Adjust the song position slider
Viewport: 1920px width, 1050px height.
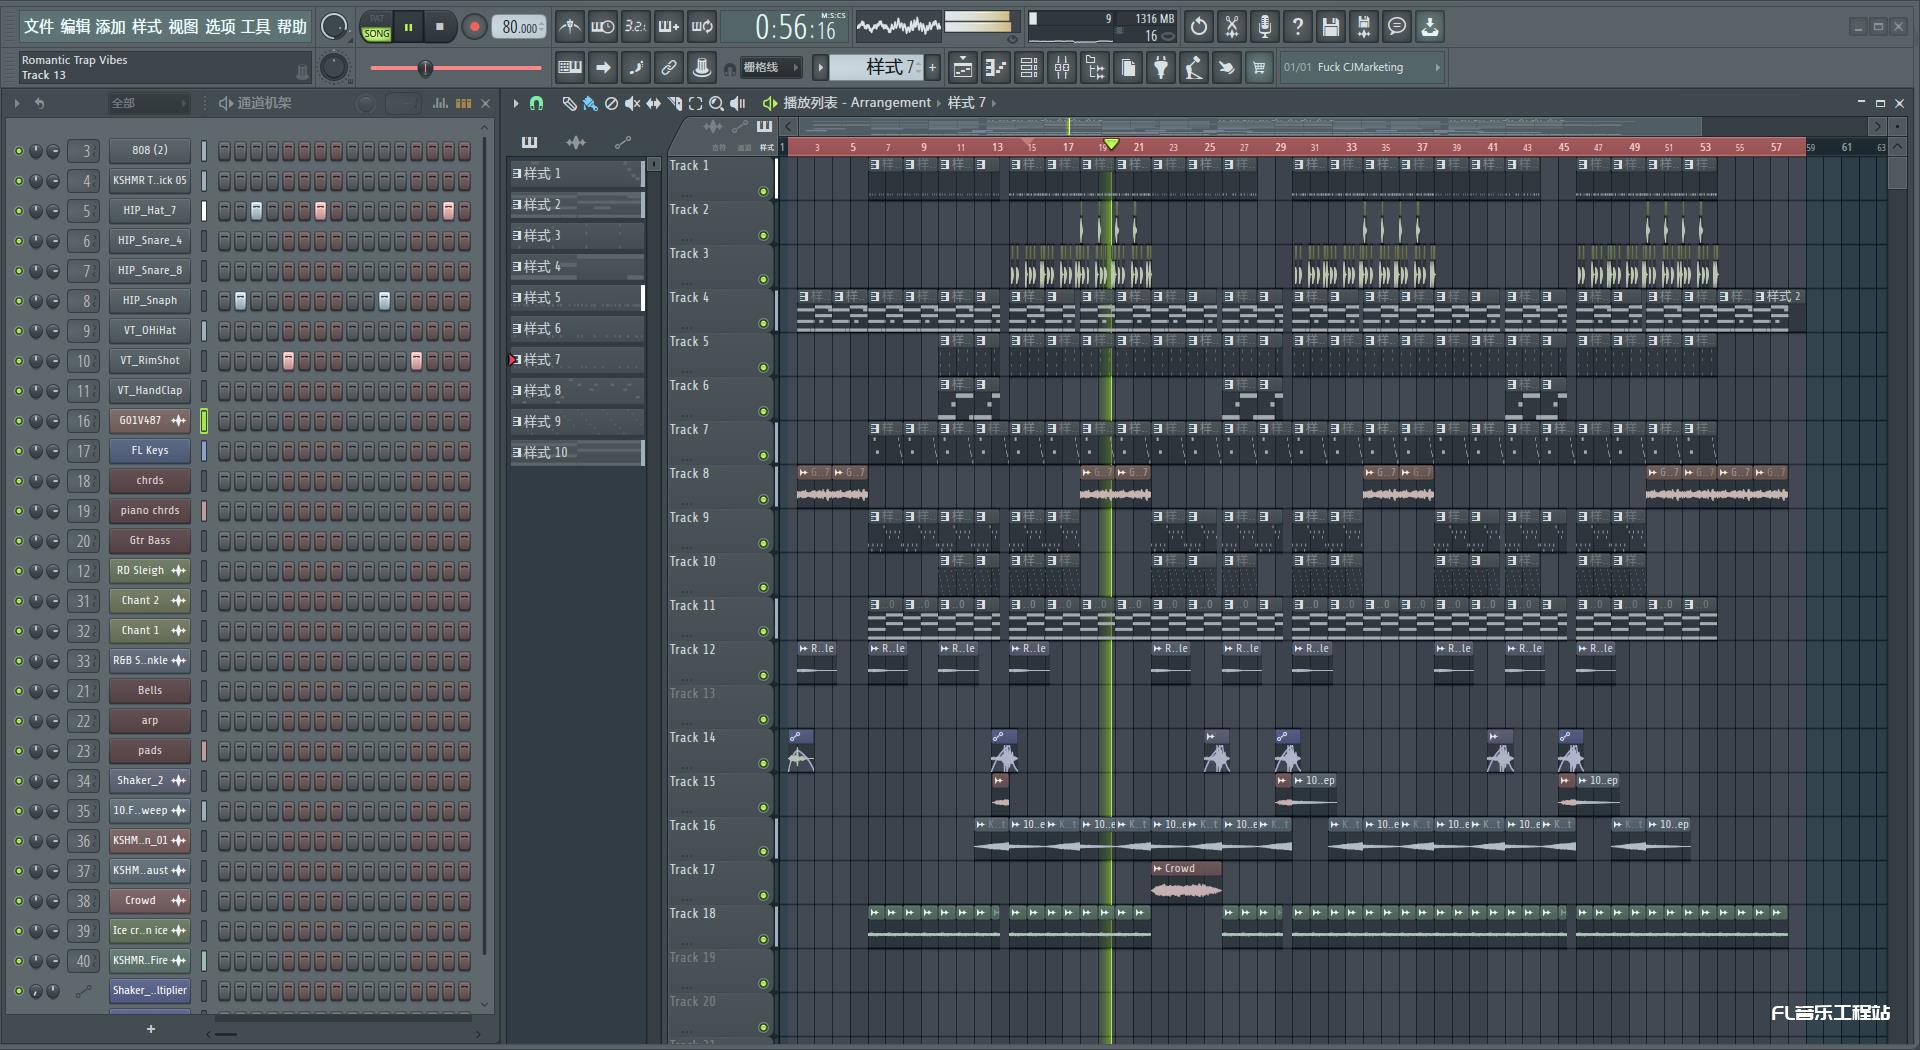point(455,68)
